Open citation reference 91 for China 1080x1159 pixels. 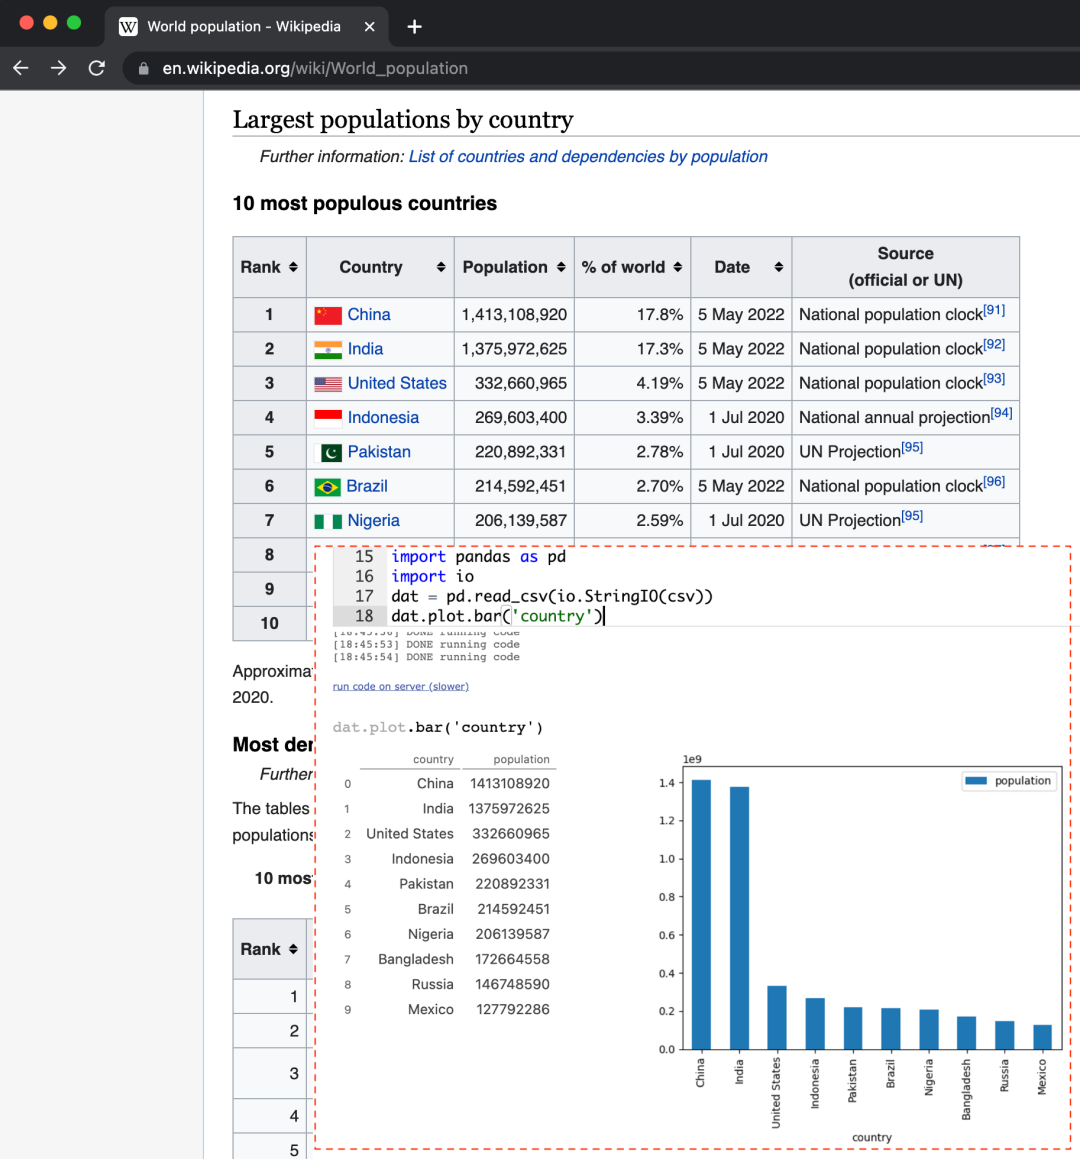coord(994,310)
